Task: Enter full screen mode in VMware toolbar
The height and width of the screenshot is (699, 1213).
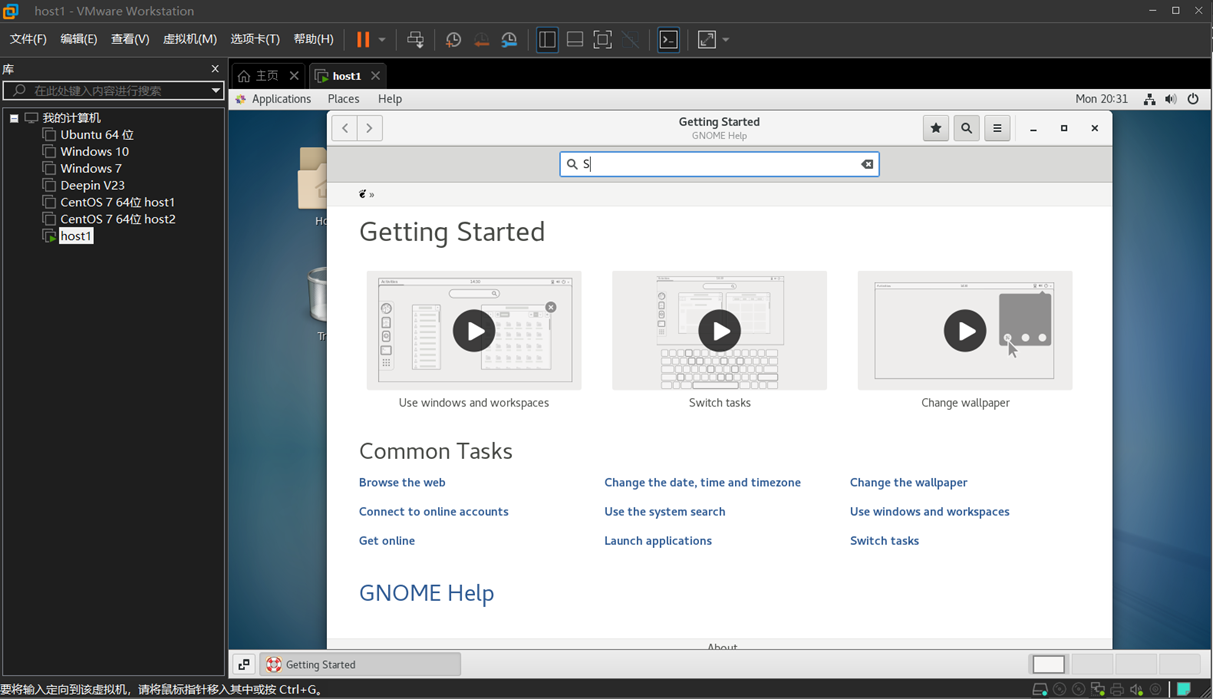Action: coord(603,40)
